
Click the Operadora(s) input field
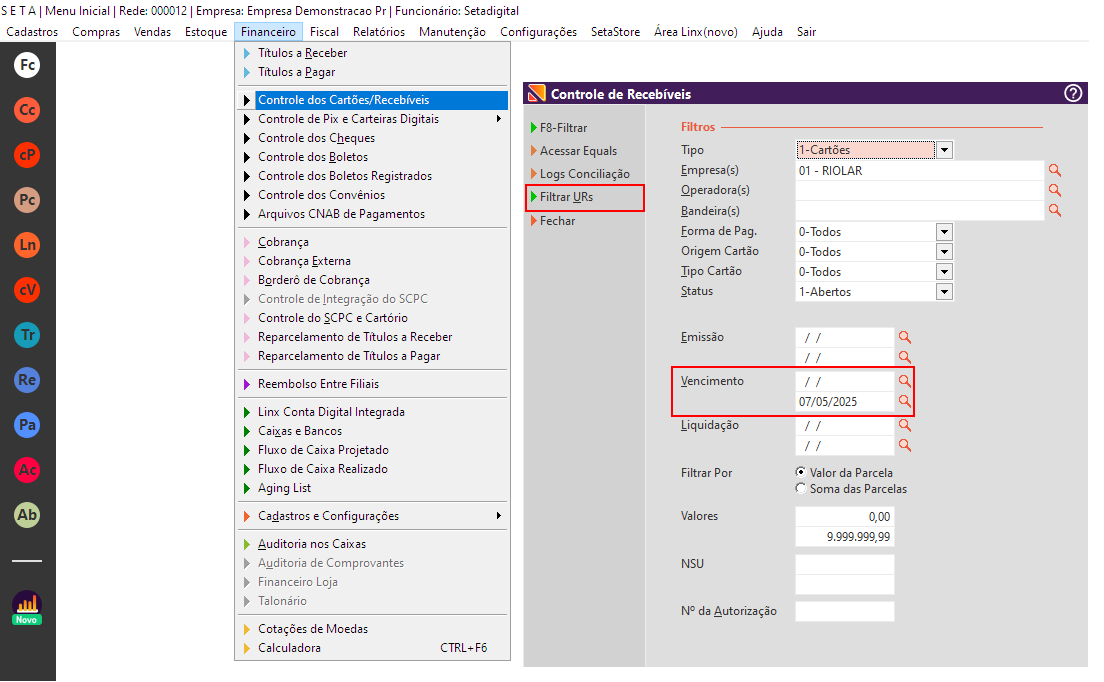click(x=920, y=190)
